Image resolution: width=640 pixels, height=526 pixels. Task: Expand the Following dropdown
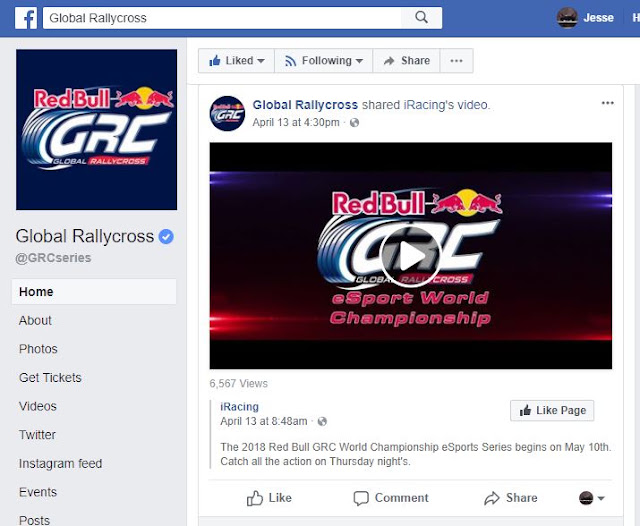(324, 61)
